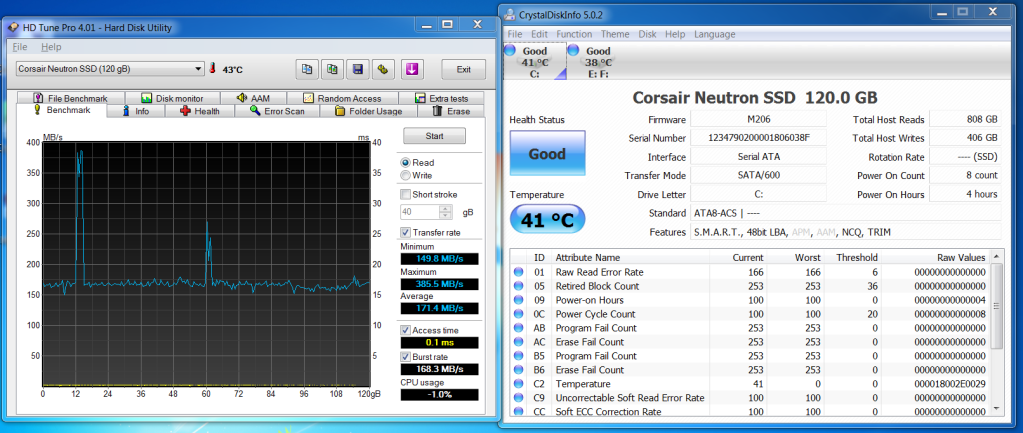Click the Attribute Name column header

tap(630, 258)
